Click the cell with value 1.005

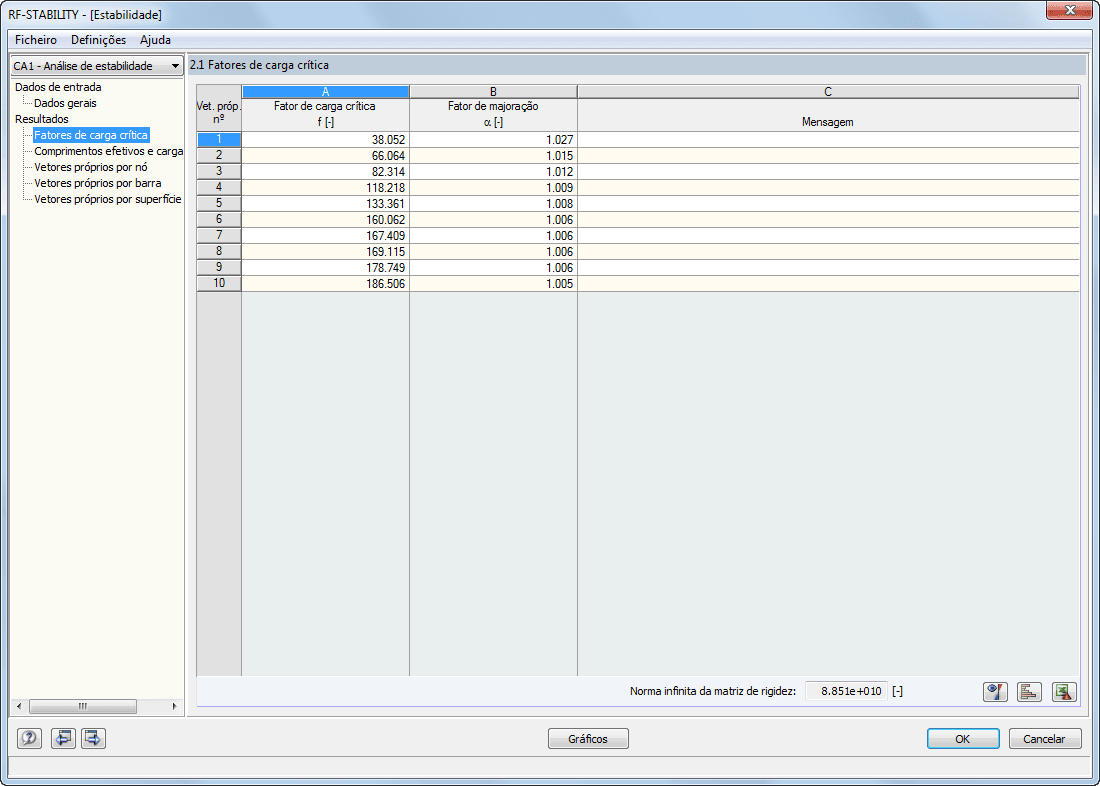[x=493, y=284]
